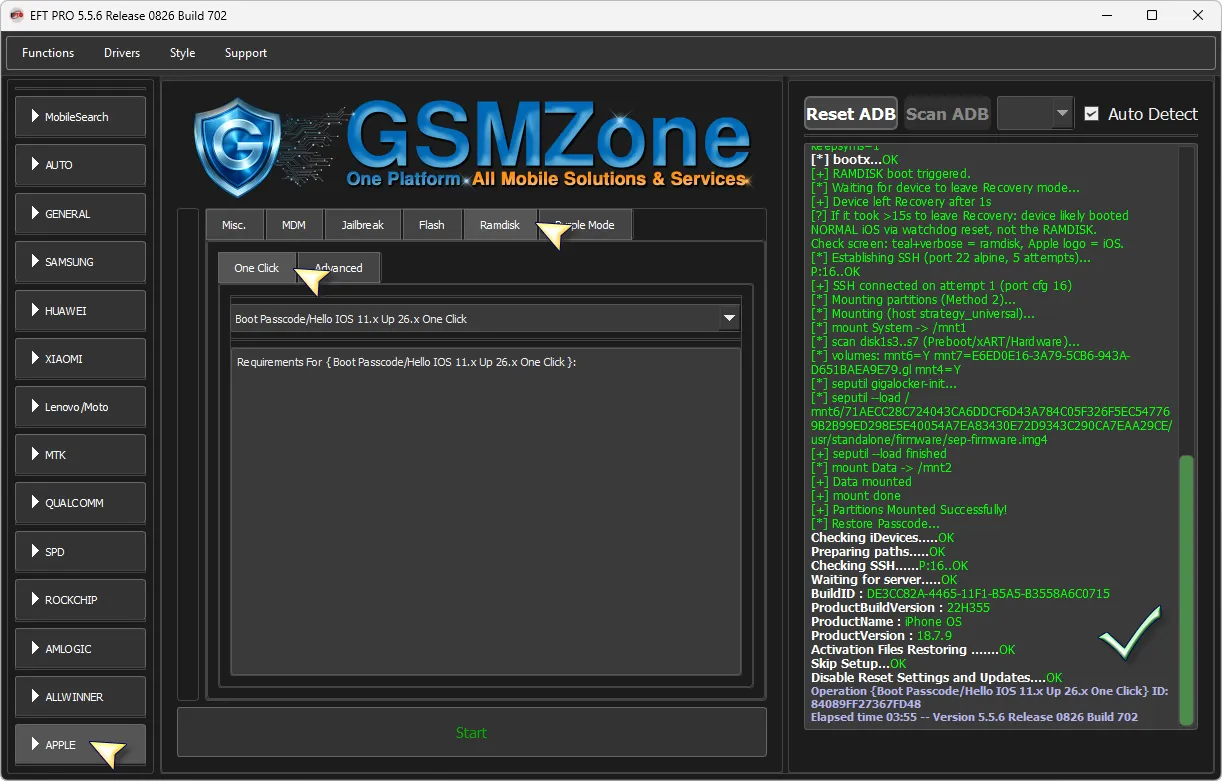Select the One Click sub-tab
Screen dimensions: 1222x781
257,268
